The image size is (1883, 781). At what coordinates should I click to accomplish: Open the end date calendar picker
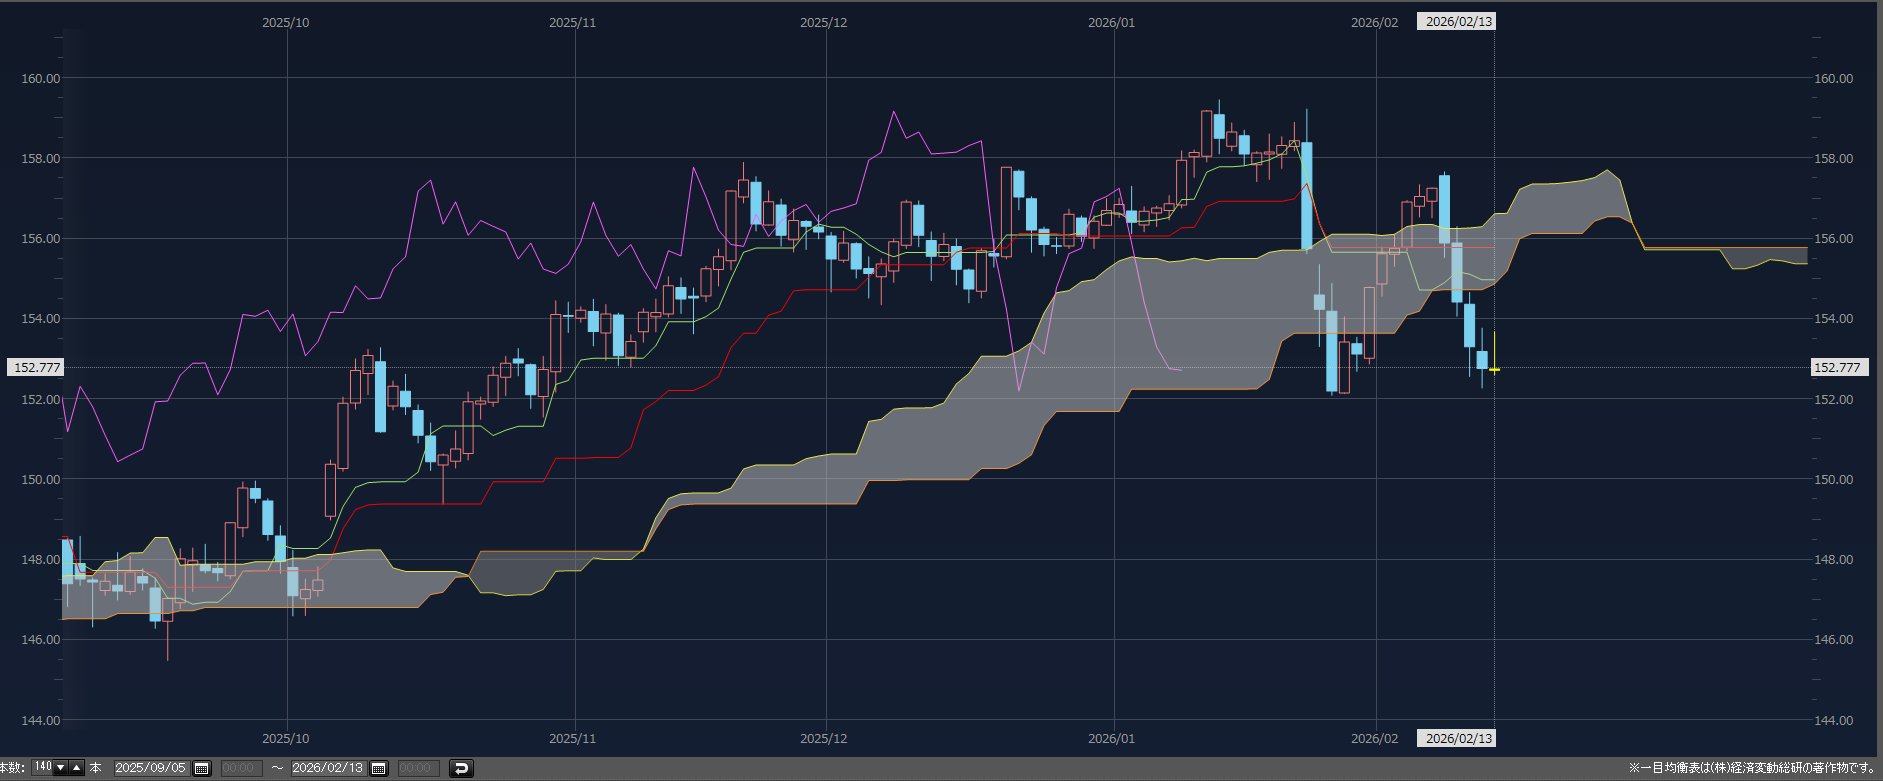379,768
